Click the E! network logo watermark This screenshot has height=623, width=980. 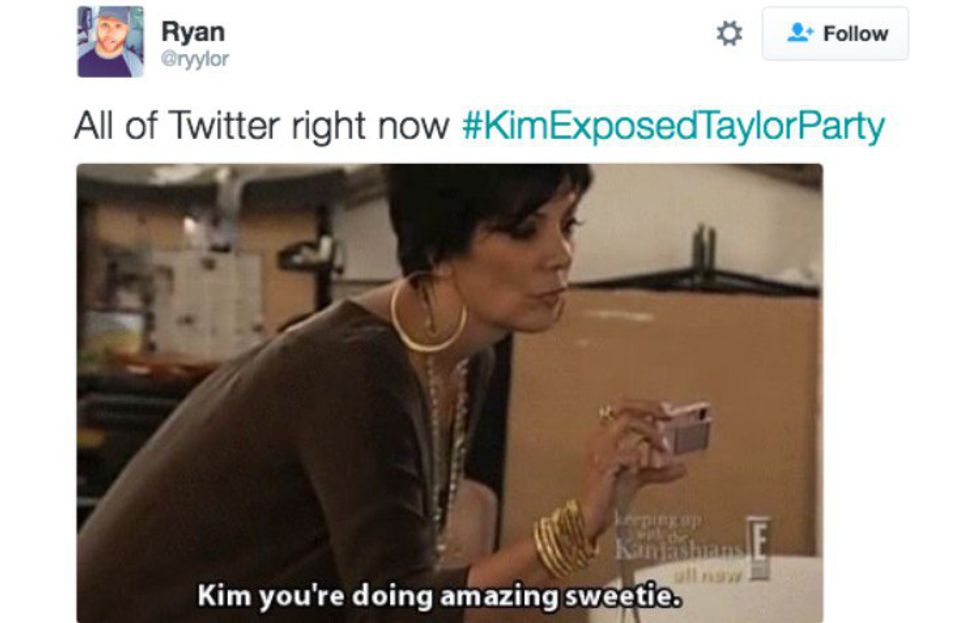758,548
